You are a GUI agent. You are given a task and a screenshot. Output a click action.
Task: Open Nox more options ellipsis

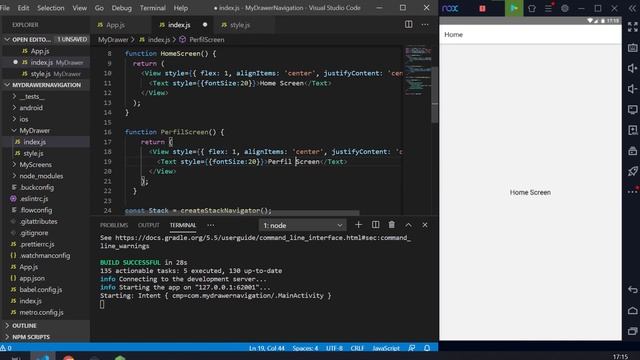tap(633, 192)
